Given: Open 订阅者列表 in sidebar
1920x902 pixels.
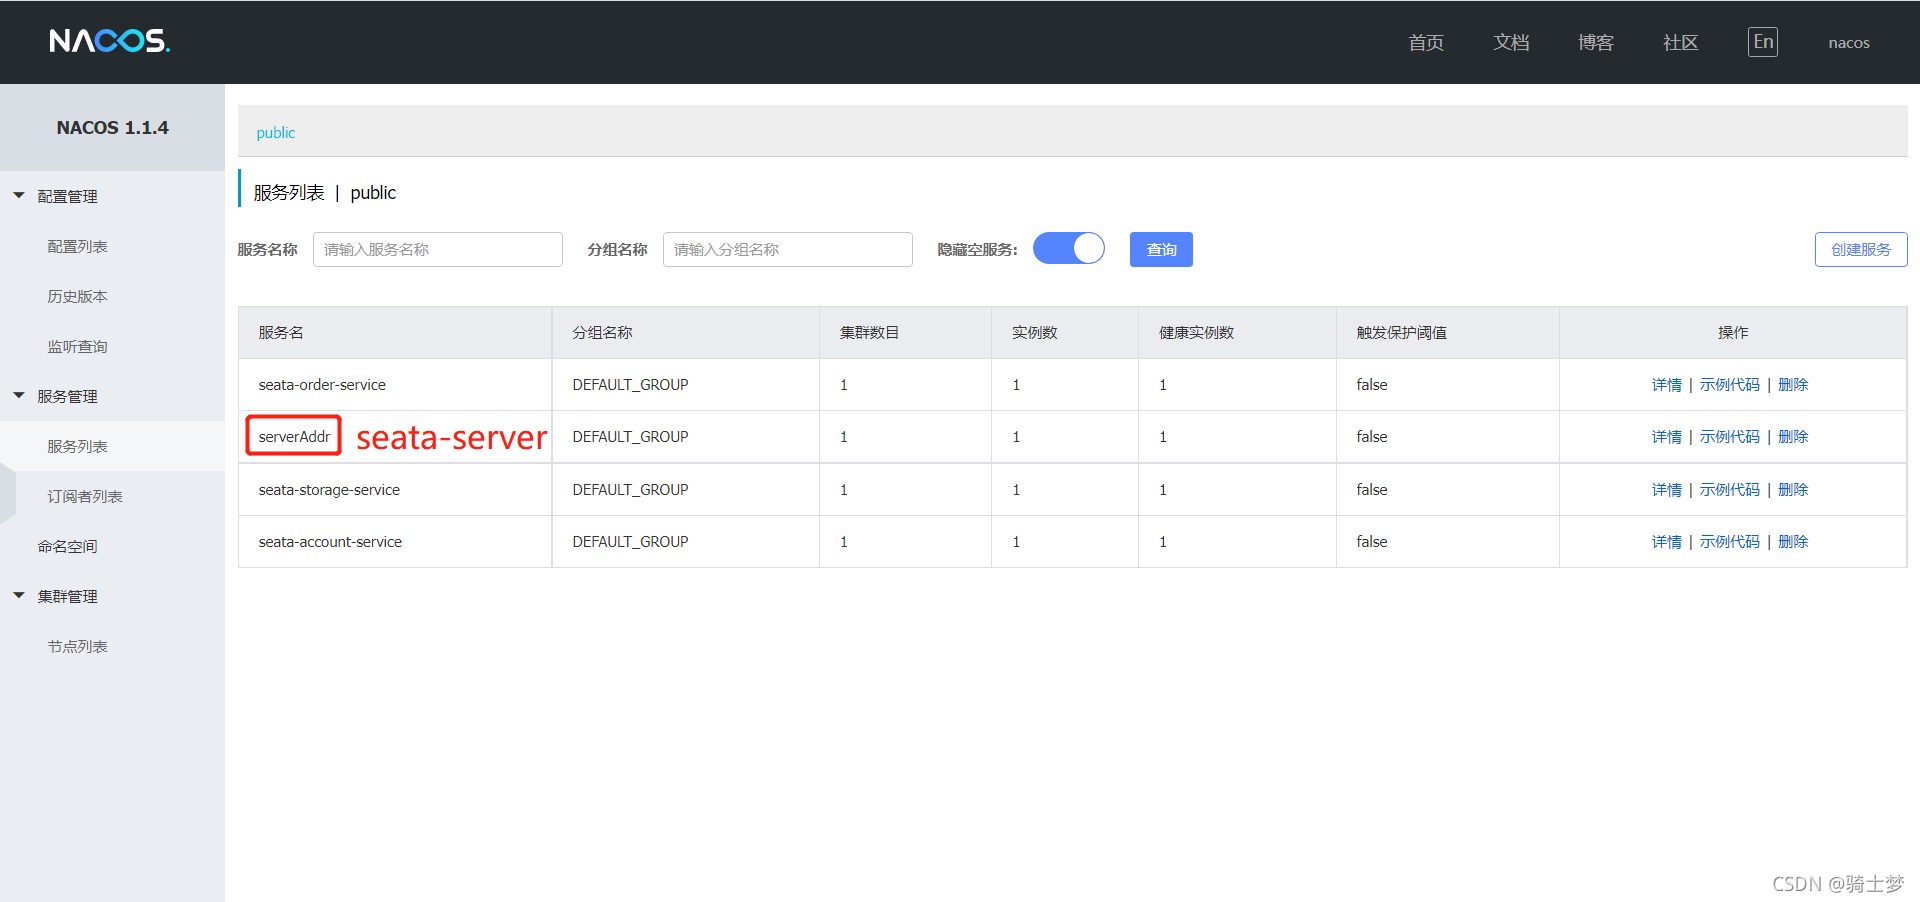Looking at the screenshot, I should tap(85, 496).
